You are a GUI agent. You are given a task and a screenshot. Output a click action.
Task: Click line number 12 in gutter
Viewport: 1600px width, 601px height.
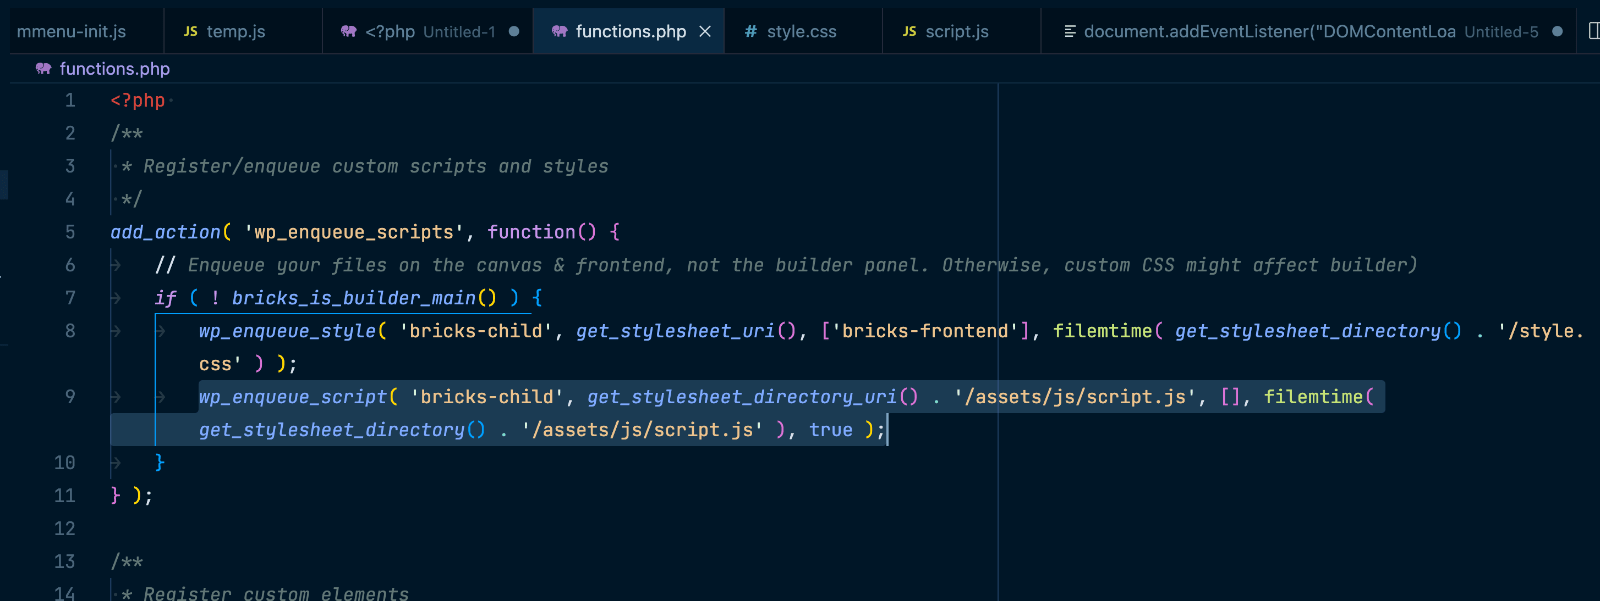[65, 528]
